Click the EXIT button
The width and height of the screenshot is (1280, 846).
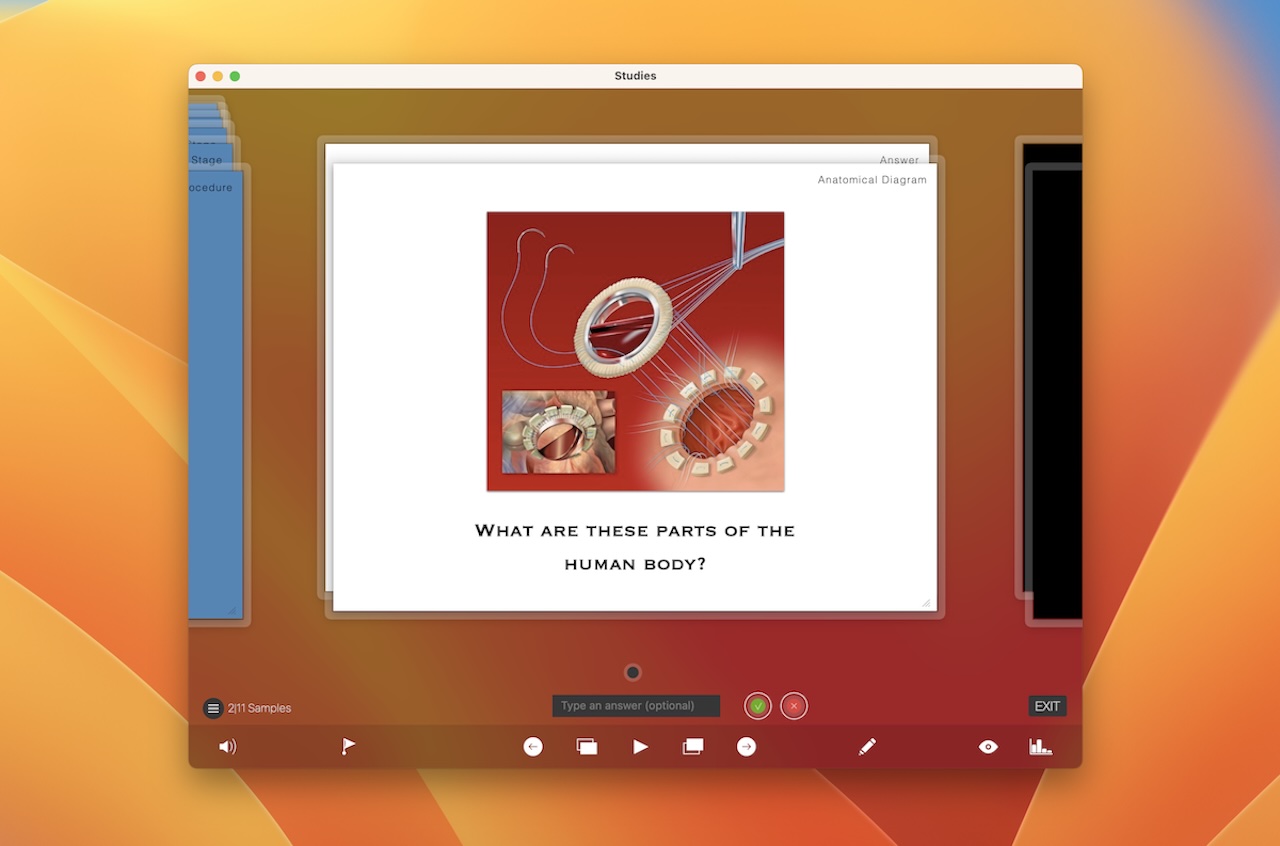click(x=1047, y=706)
